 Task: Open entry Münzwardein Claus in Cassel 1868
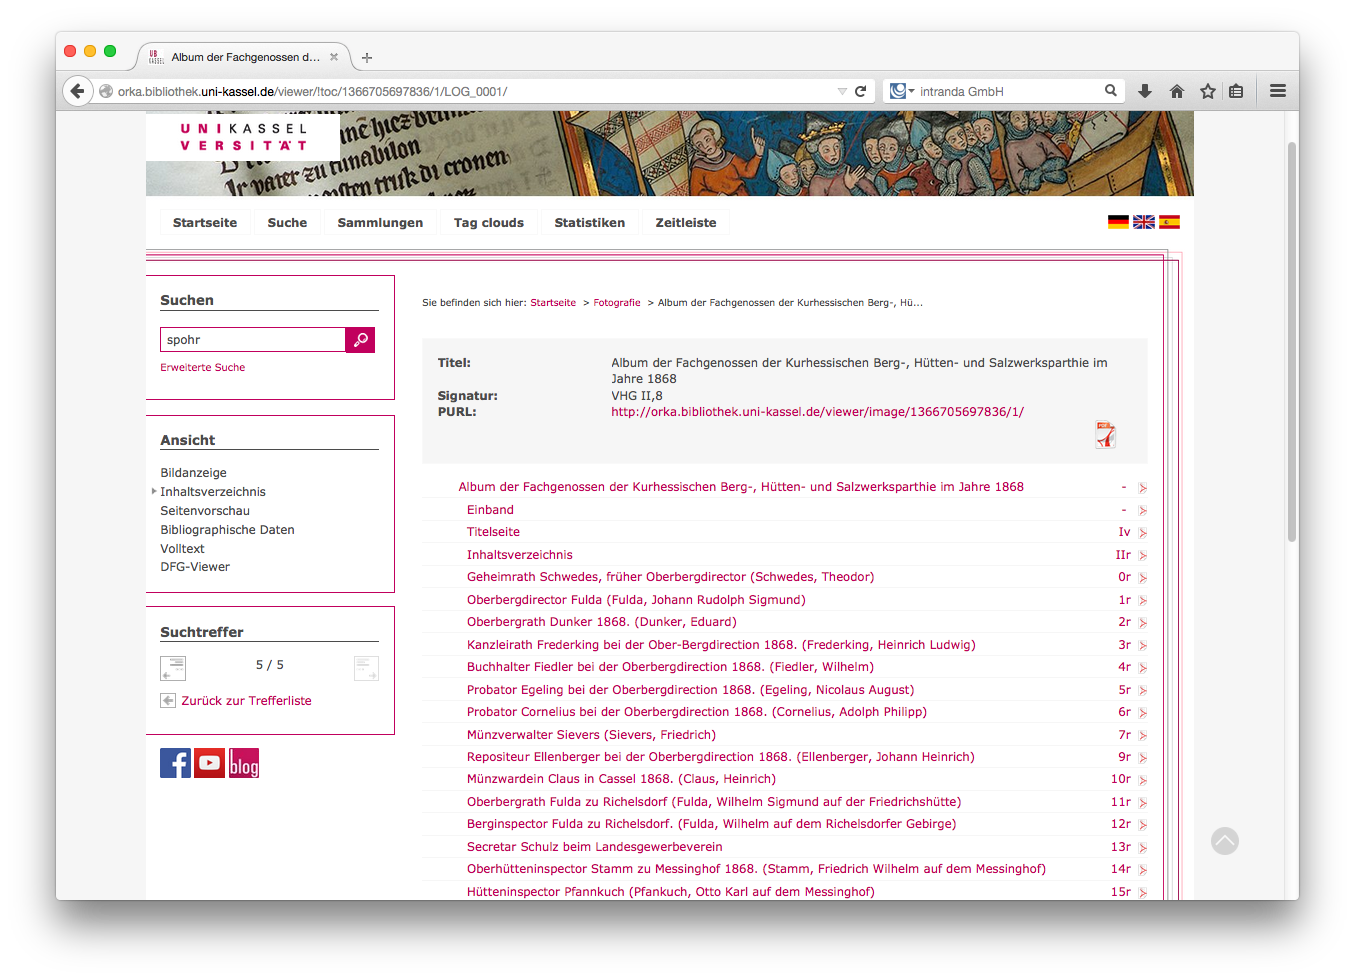(x=621, y=779)
